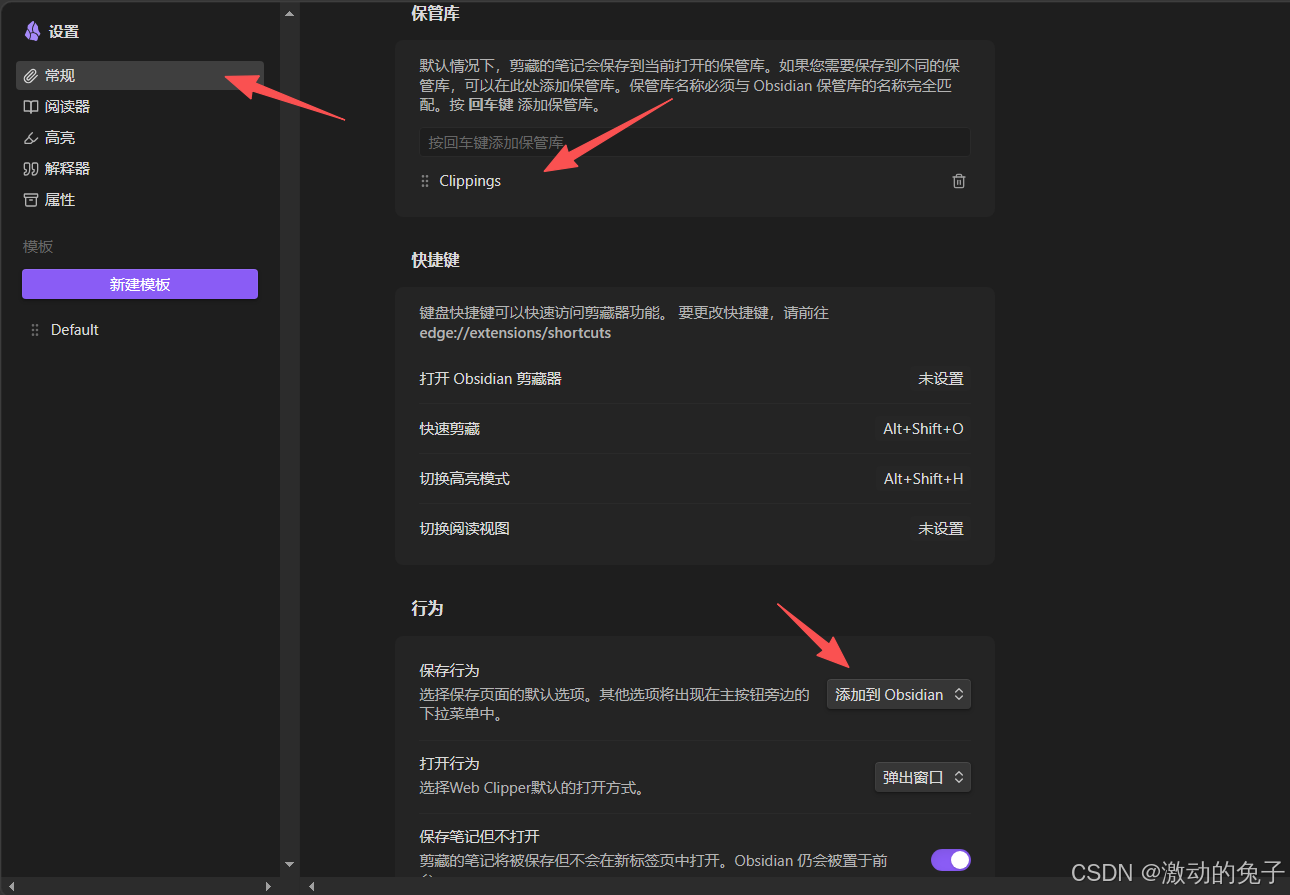
Task: Click the drag handle beside Default template
Action: pos(35,330)
